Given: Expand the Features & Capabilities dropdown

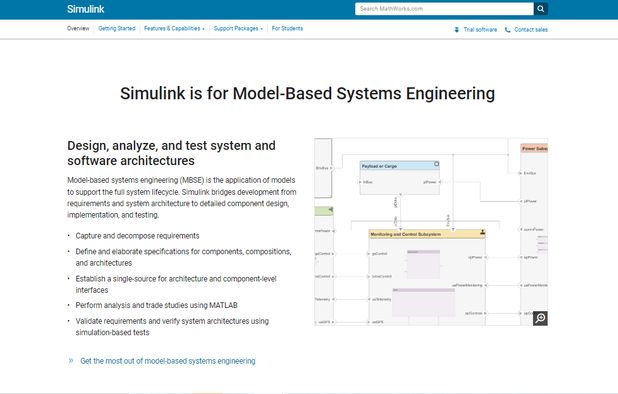Looking at the screenshot, I should 174,28.
